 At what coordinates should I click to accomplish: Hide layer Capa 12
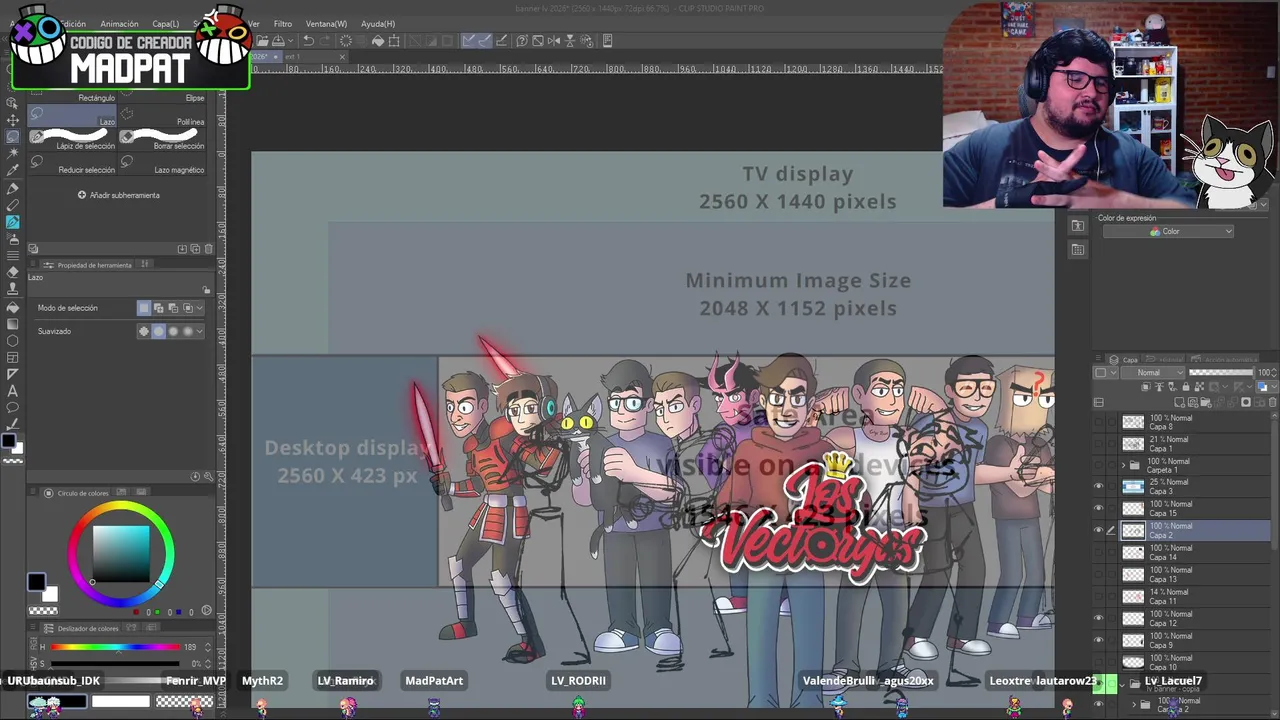pyautogui.click(x=1099, y=619)
